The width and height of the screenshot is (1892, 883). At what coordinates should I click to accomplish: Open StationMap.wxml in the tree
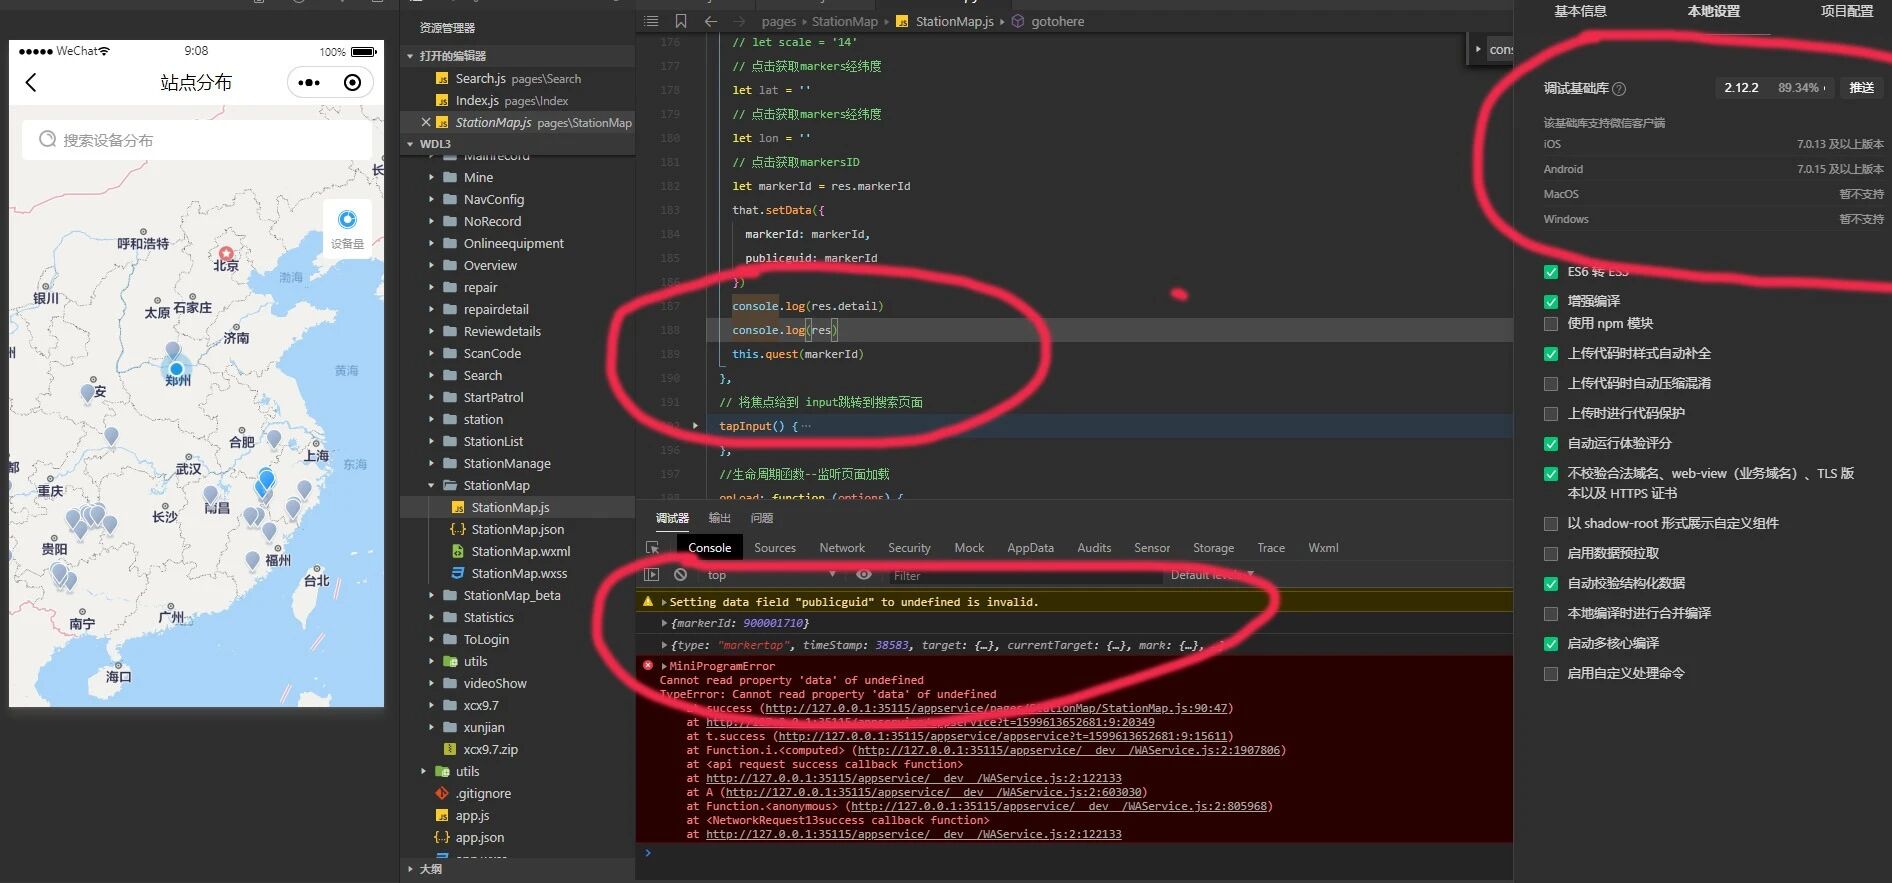pyautogui.click(x=521, y=551)
